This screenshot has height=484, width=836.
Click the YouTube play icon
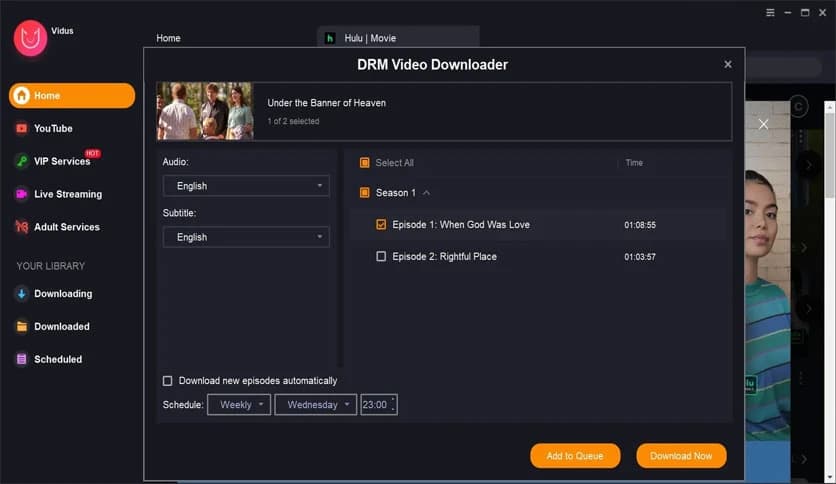tap(21, 128)
